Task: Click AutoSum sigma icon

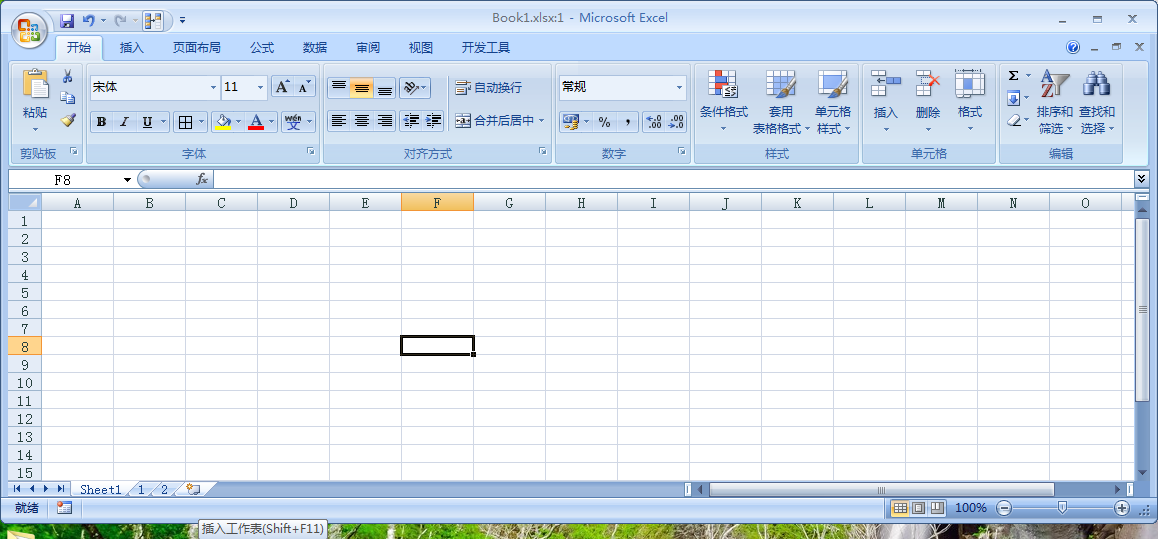Action: click(x=1013, y=76)
